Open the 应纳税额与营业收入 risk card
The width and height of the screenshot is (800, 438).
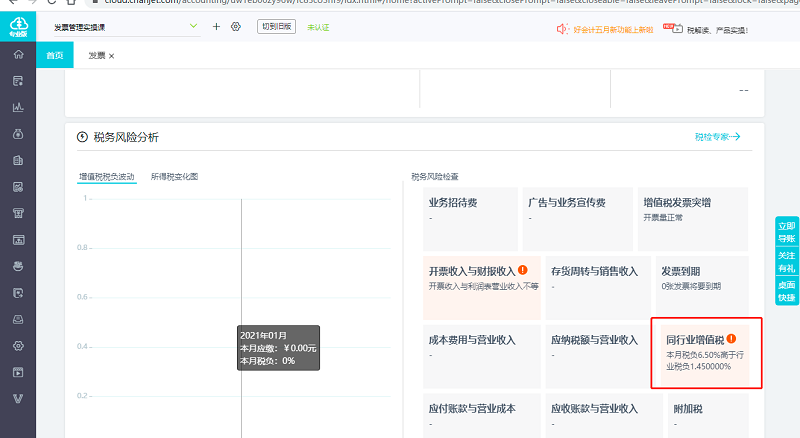[x=598, y=356]
